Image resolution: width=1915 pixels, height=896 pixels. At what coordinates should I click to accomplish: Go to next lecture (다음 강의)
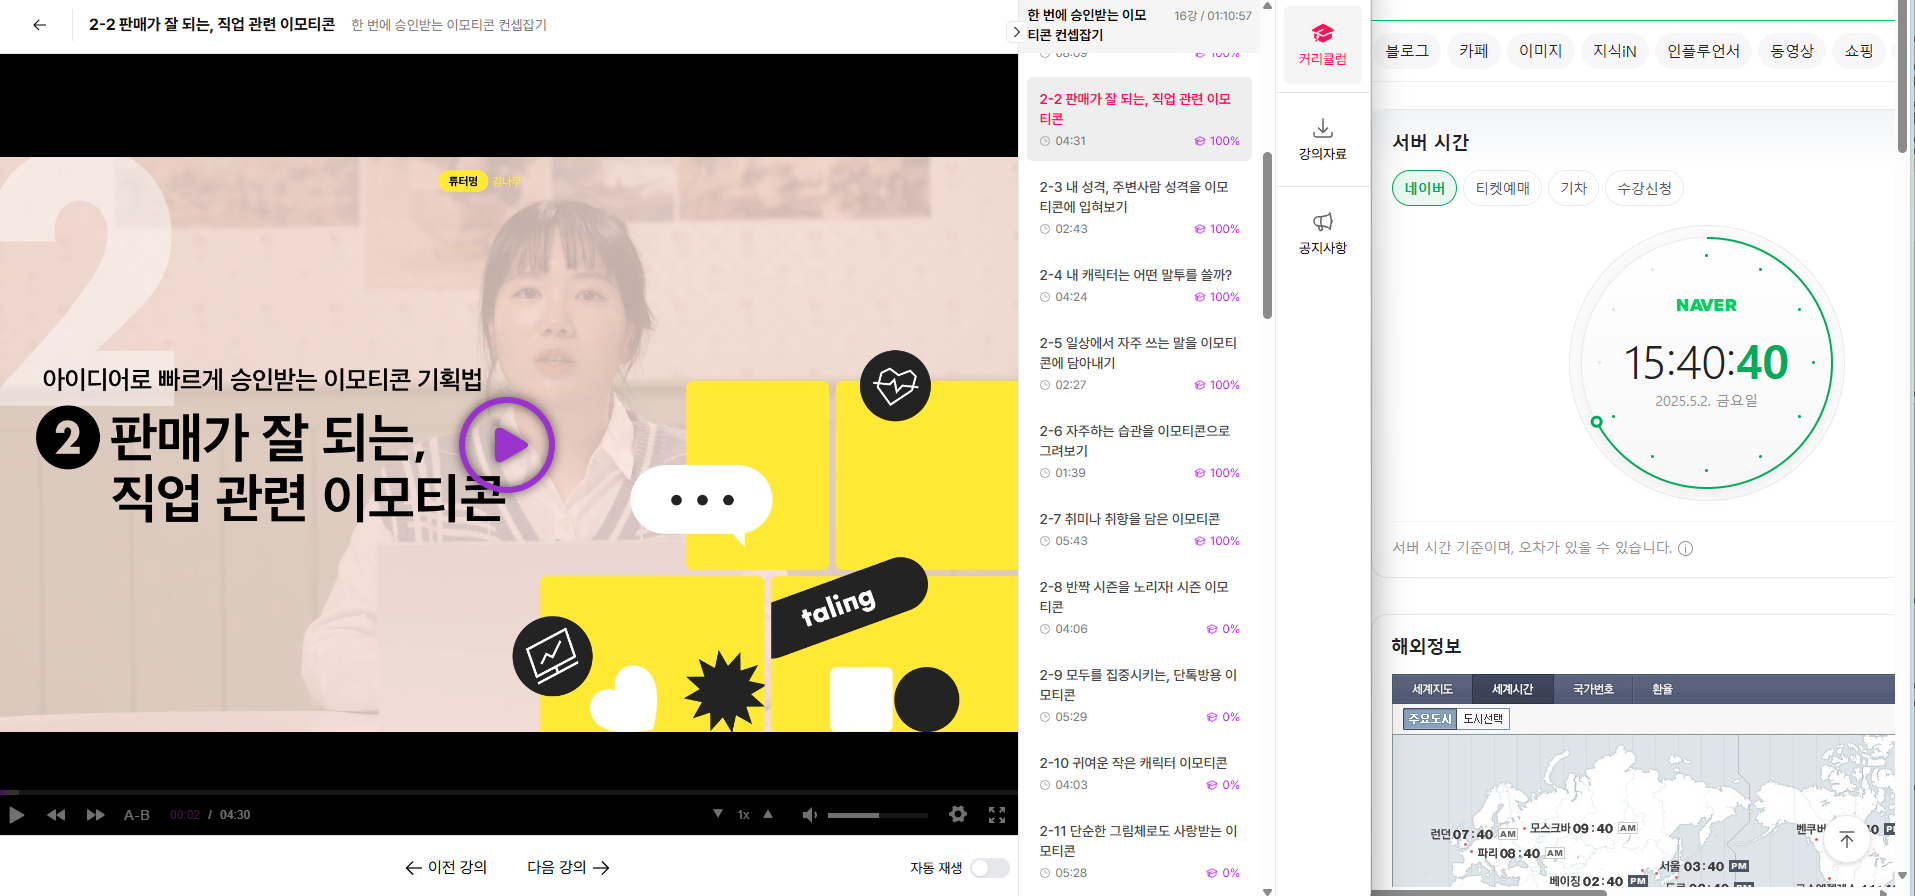tap(568, 867)
